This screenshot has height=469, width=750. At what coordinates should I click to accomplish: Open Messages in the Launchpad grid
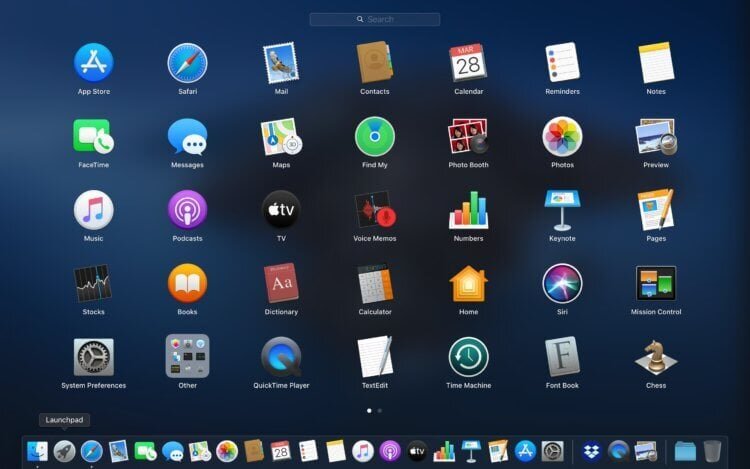188,137
